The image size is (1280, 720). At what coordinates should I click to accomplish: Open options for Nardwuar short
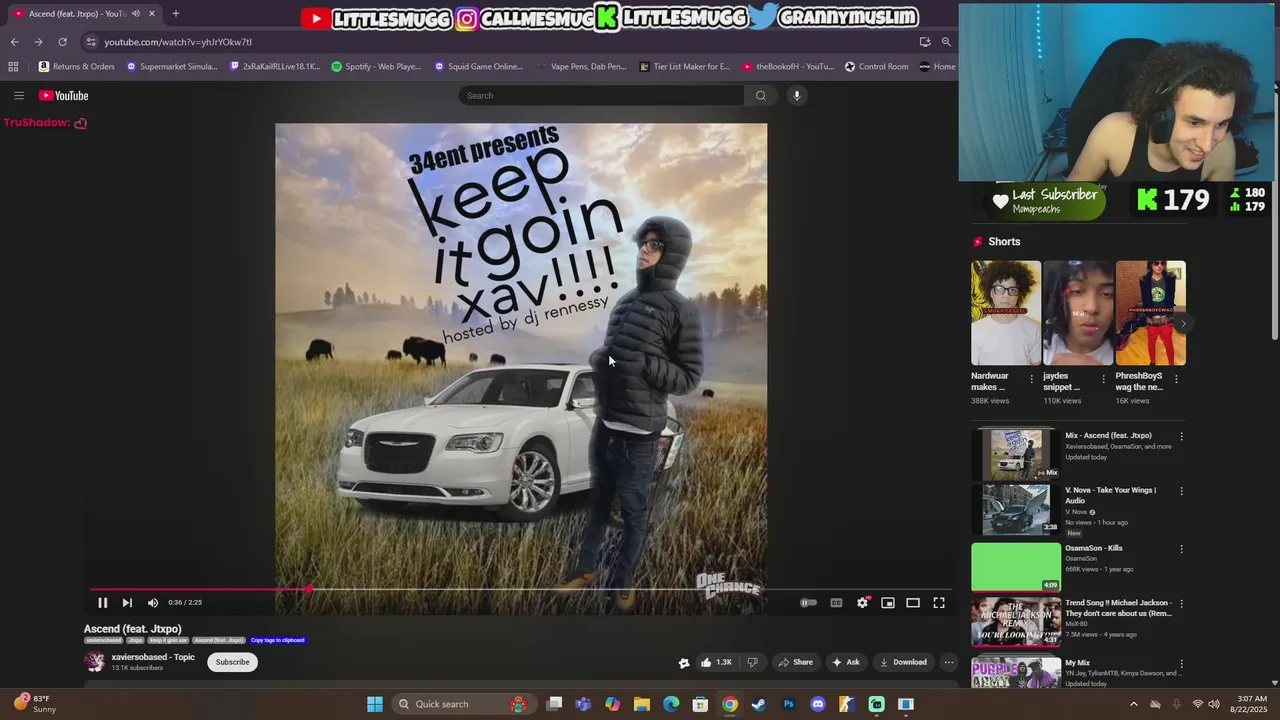(1032, 379)
